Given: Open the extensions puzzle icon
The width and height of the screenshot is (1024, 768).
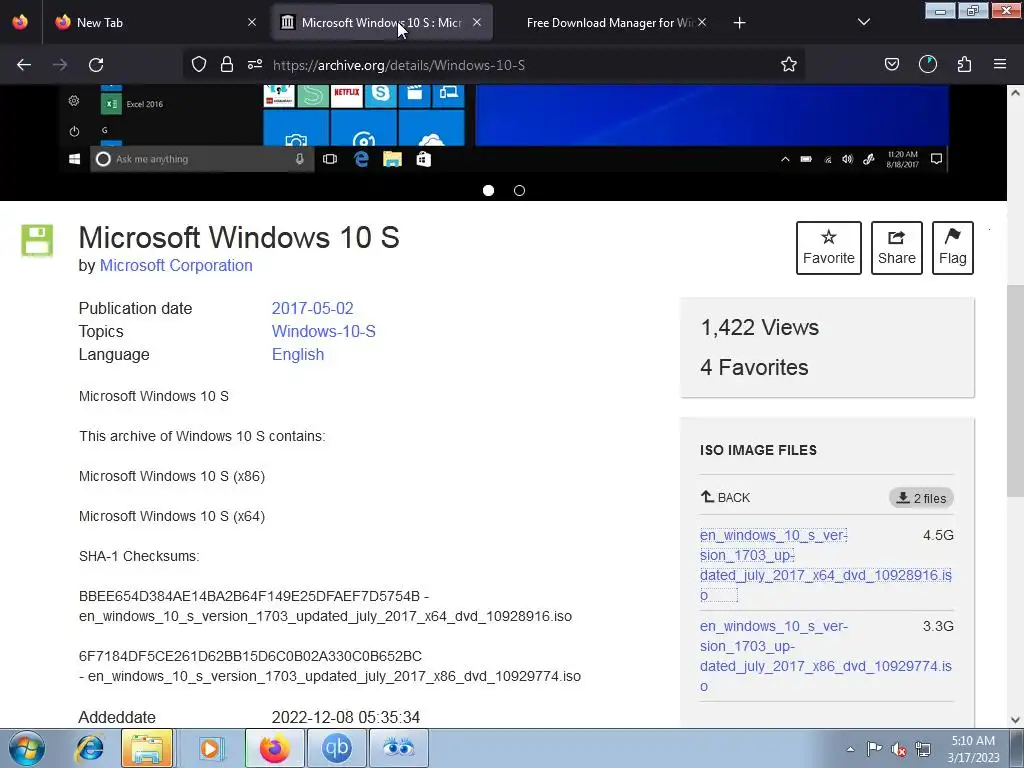Looking at the screenshot, I should click(x=964, y=64).
